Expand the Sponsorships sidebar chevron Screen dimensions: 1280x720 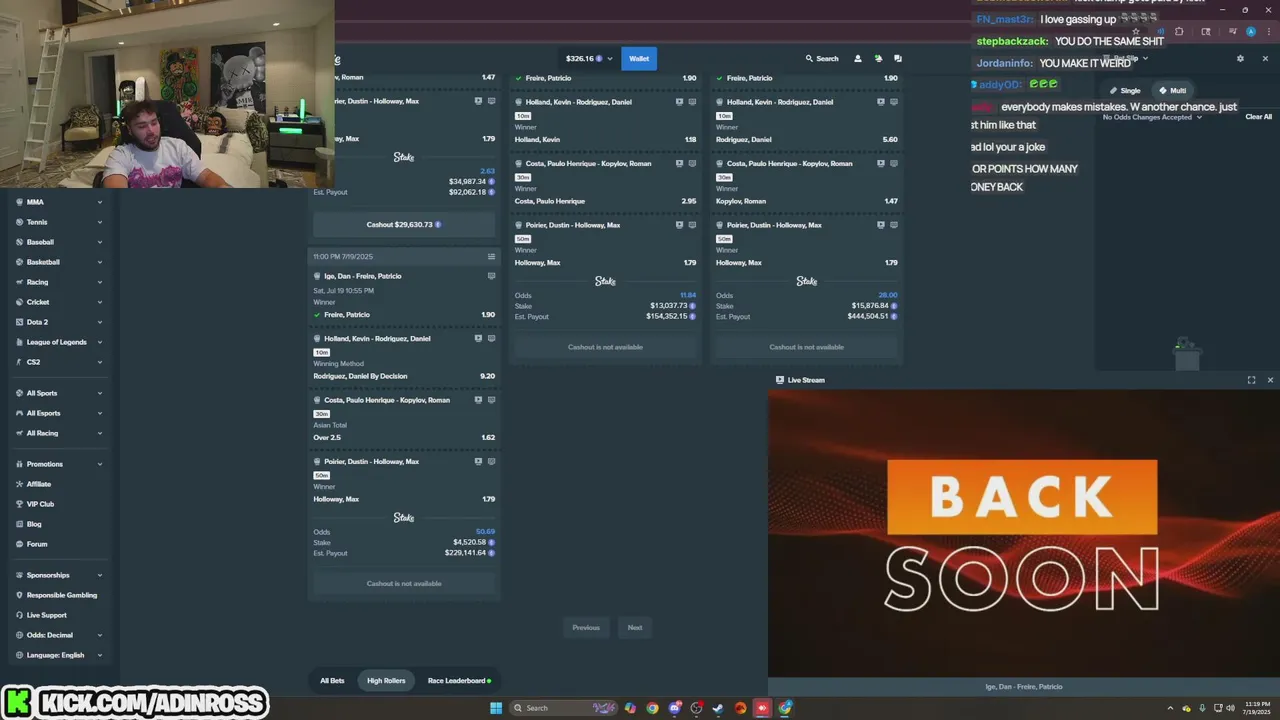coord(100,575)
